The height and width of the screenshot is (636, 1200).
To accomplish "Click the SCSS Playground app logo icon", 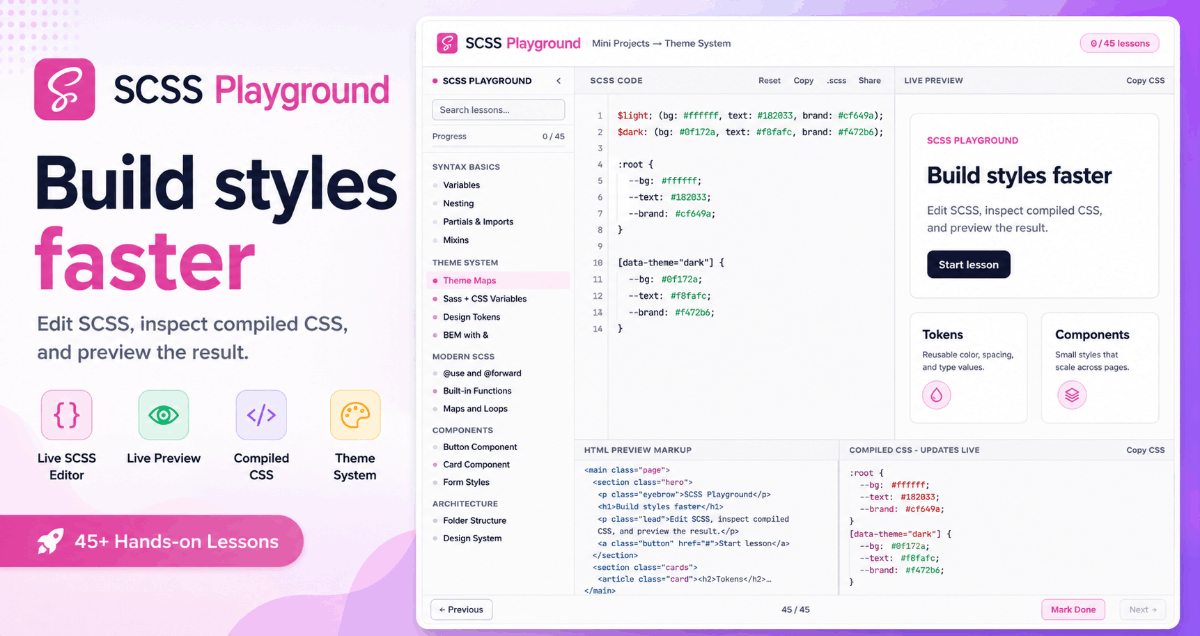I will pyautogui.click(x=447, y=43).
